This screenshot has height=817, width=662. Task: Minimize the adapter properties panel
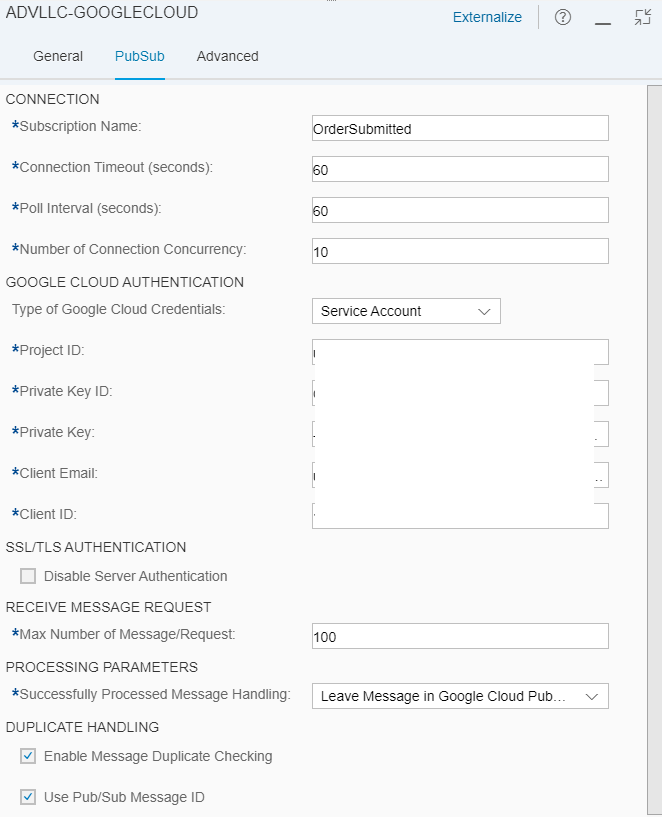[603, 18]
